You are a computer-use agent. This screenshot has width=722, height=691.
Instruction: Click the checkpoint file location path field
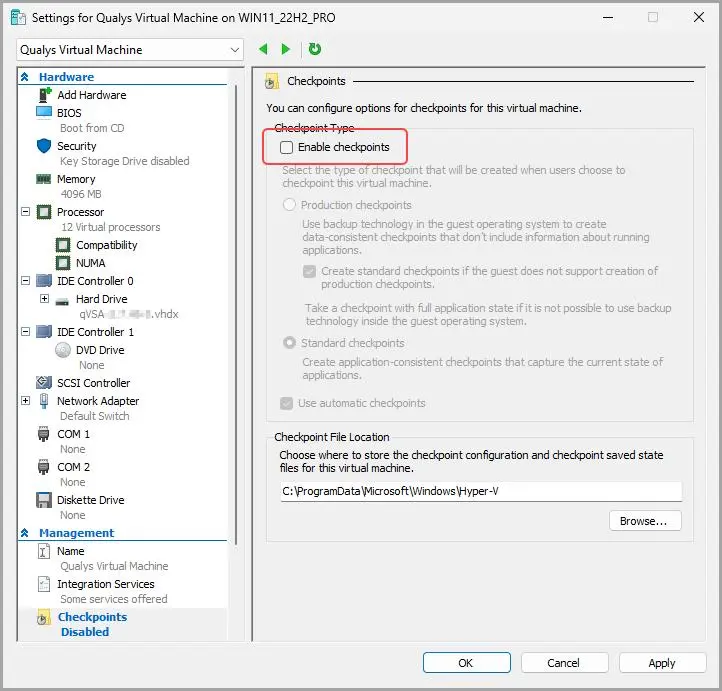click(x=481, y=491)
